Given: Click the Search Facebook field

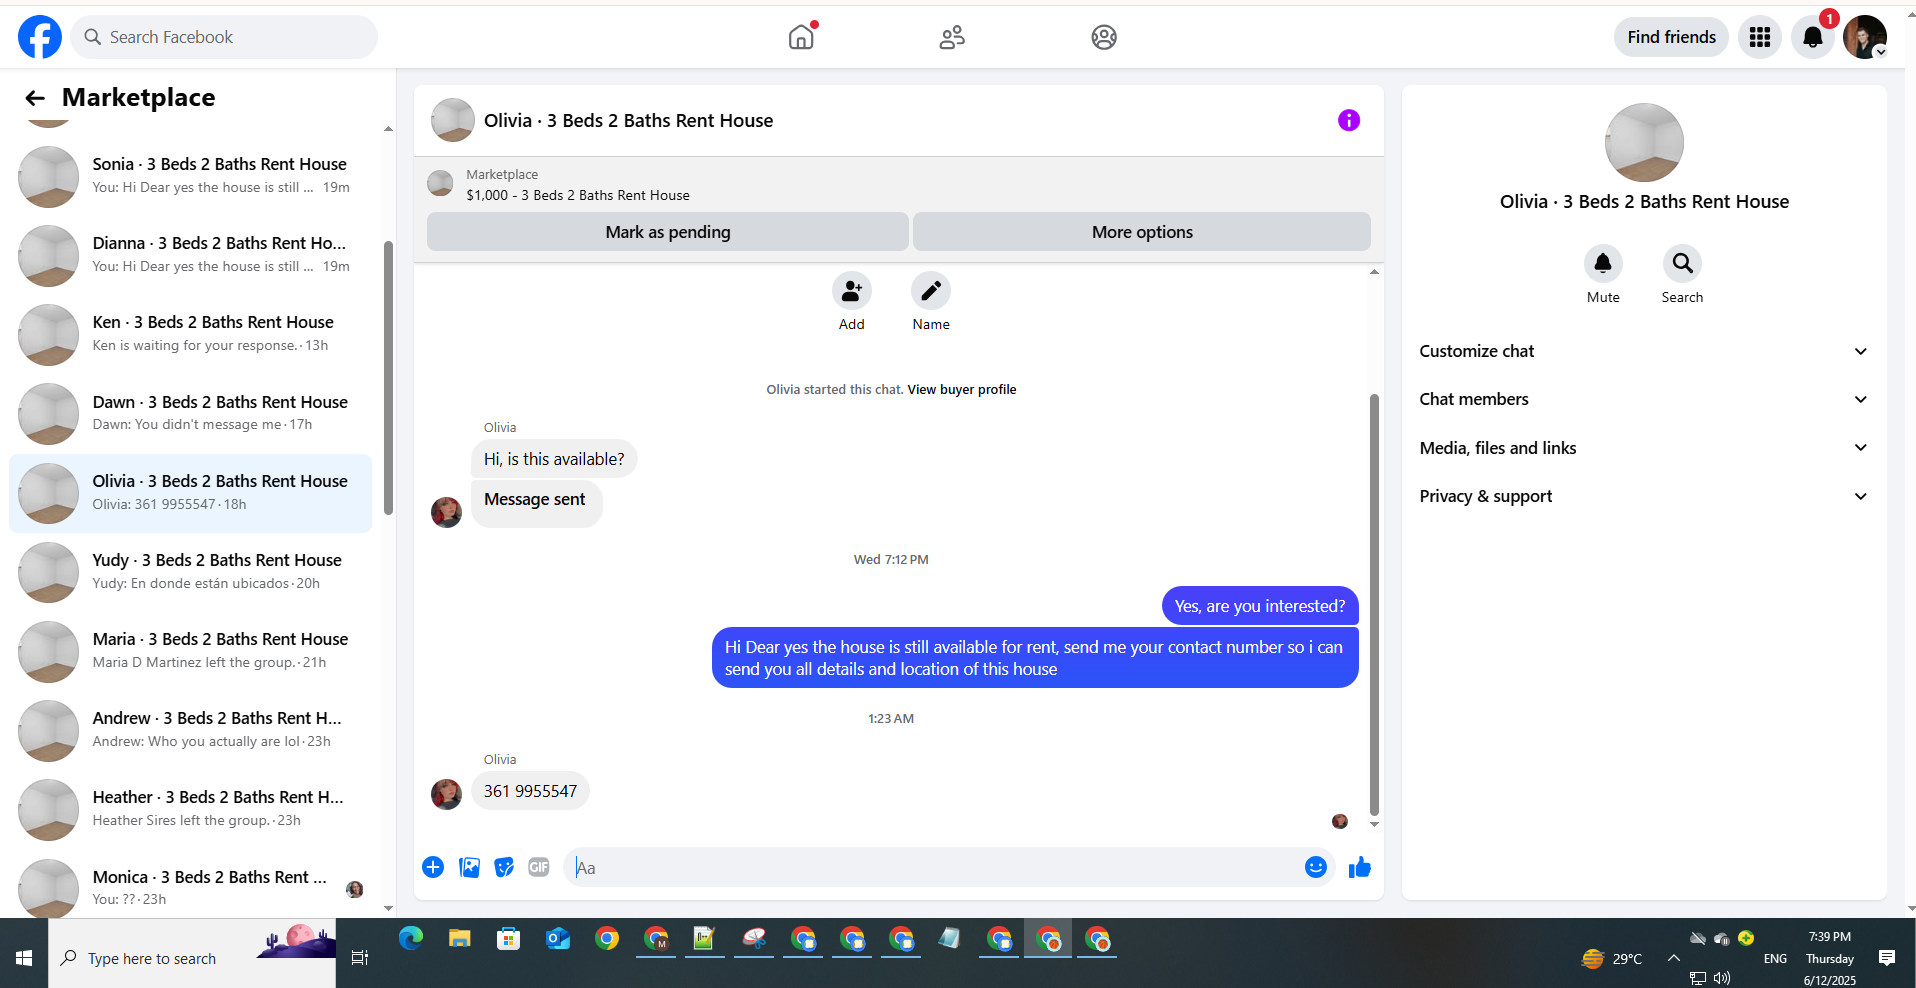Looking at the screenshot, I should coord(224,37).
